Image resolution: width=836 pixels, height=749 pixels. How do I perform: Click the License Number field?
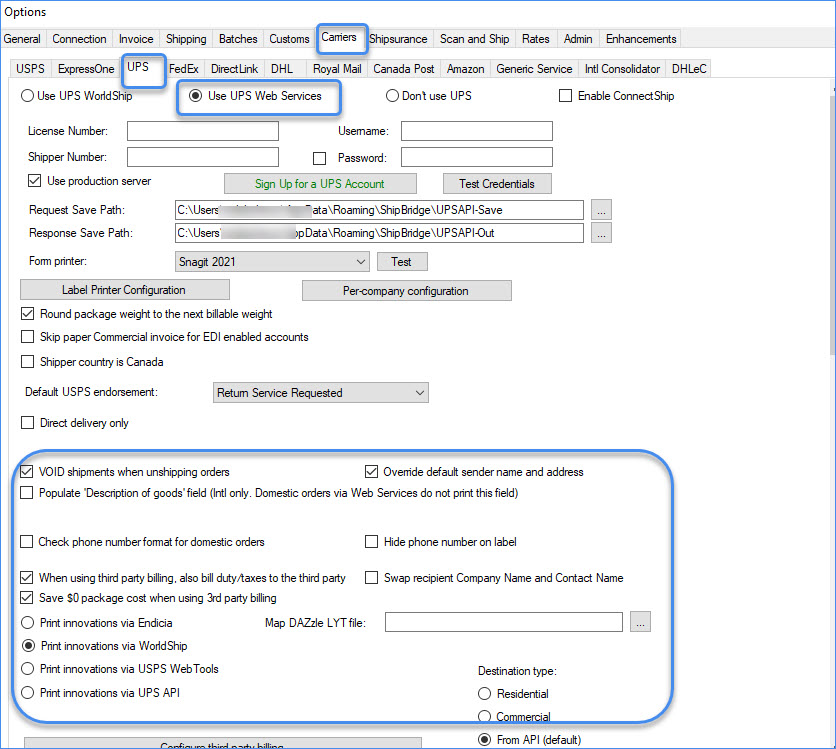[x=203, y=131]
